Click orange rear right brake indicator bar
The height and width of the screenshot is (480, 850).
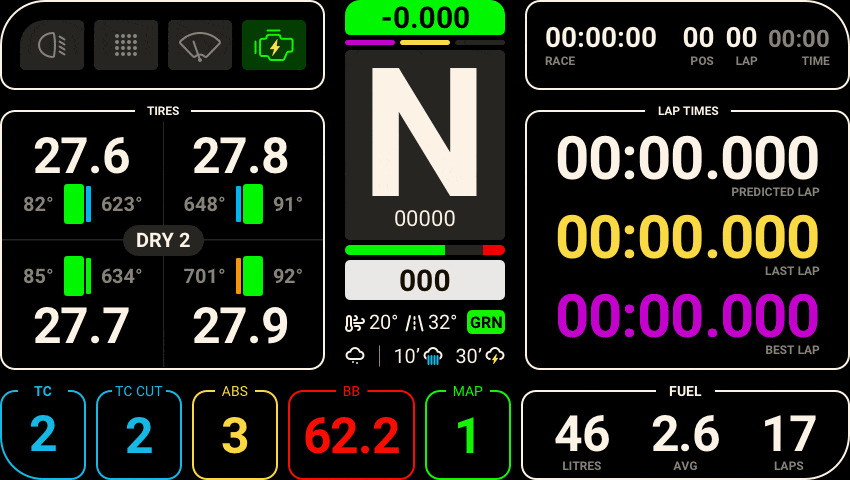point(238,276)
